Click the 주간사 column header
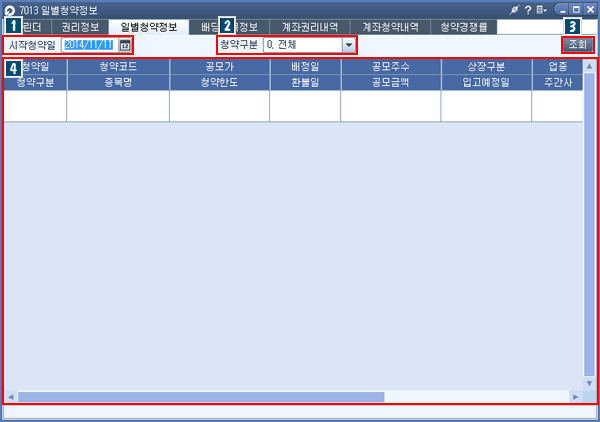The image size is (600, 422). coord(558,82)
